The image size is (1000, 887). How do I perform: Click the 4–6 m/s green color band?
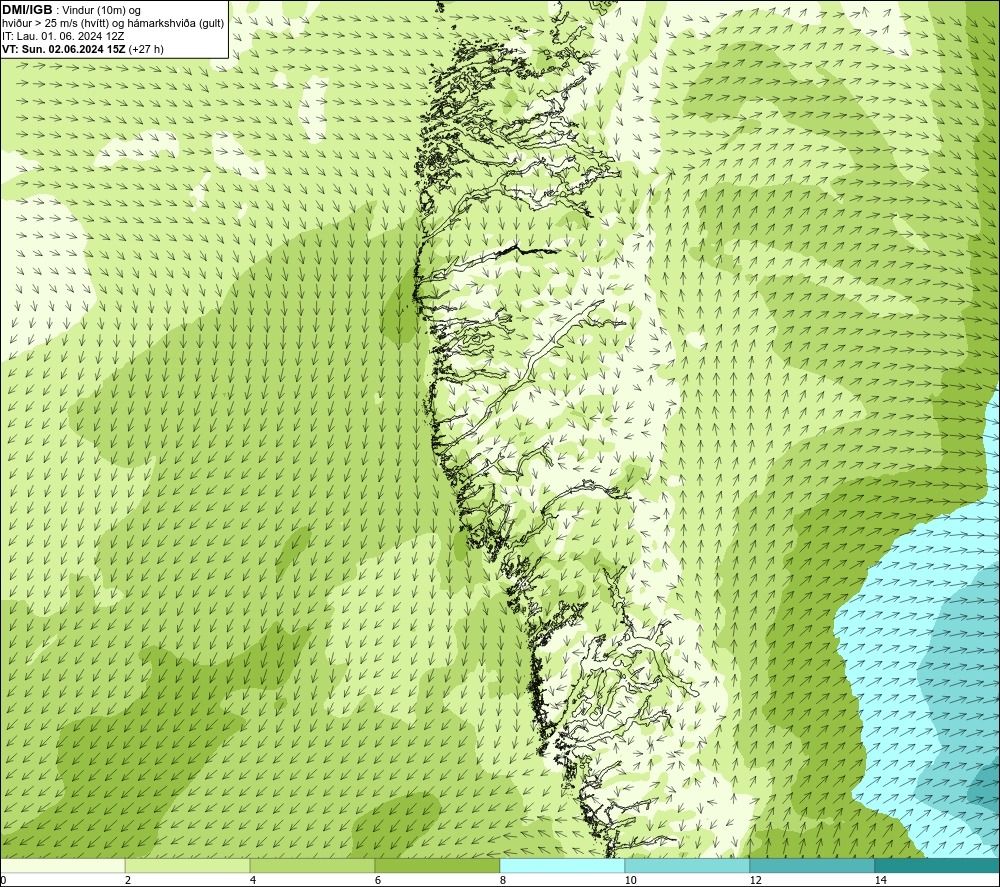pyautogui.click(x=312, y=866)
